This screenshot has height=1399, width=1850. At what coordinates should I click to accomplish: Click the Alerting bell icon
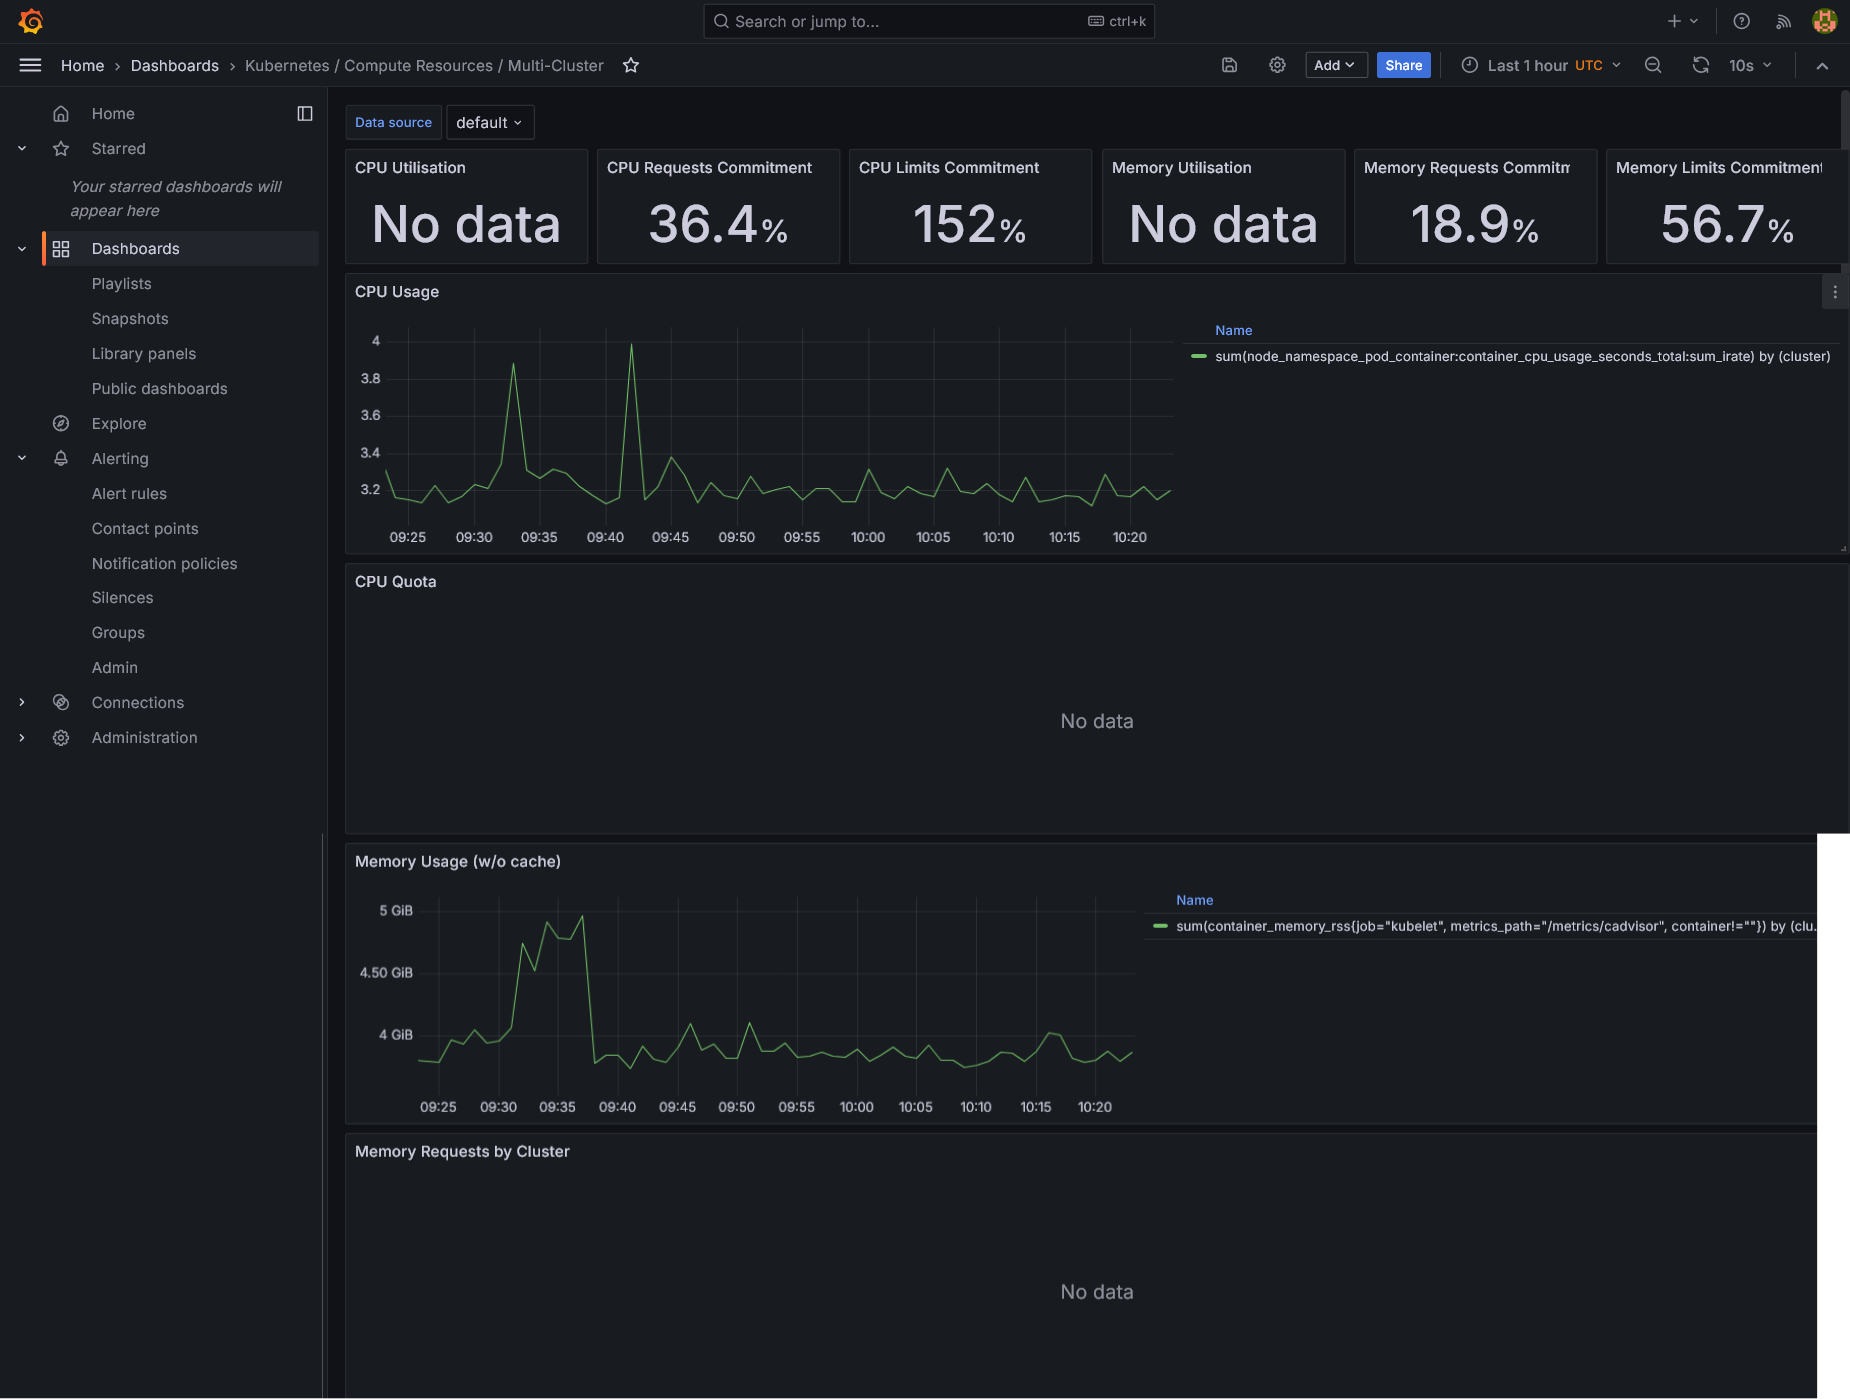(61, 459)
